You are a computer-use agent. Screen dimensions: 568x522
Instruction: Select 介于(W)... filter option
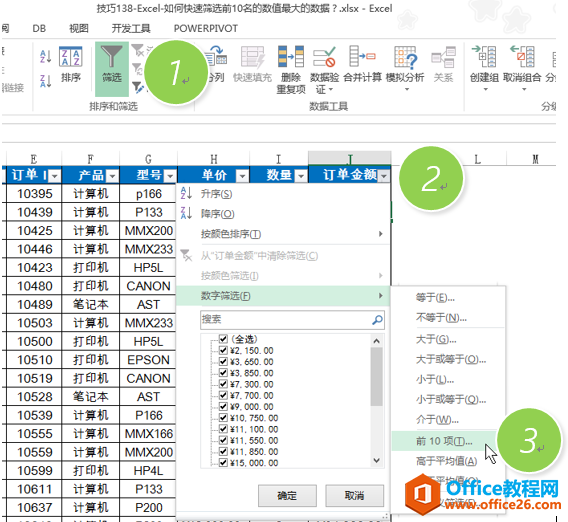[x=437, y=419]
